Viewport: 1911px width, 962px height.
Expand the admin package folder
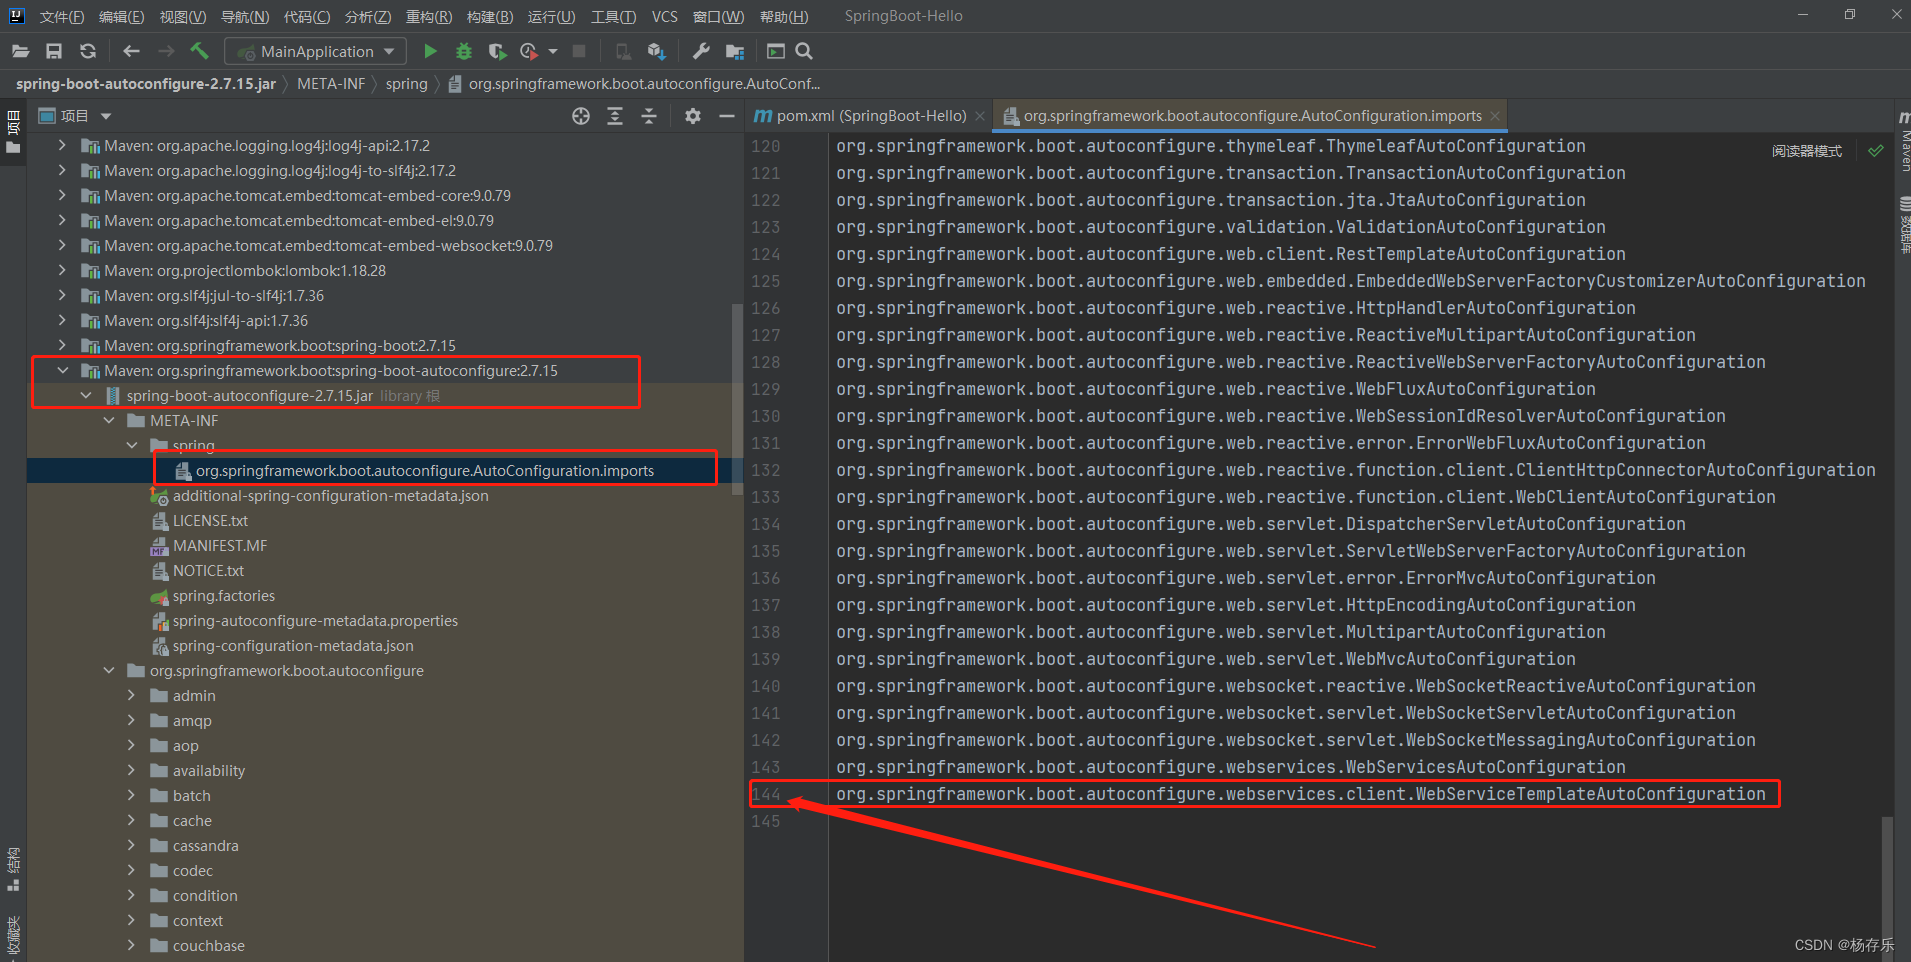coord(131,695)
